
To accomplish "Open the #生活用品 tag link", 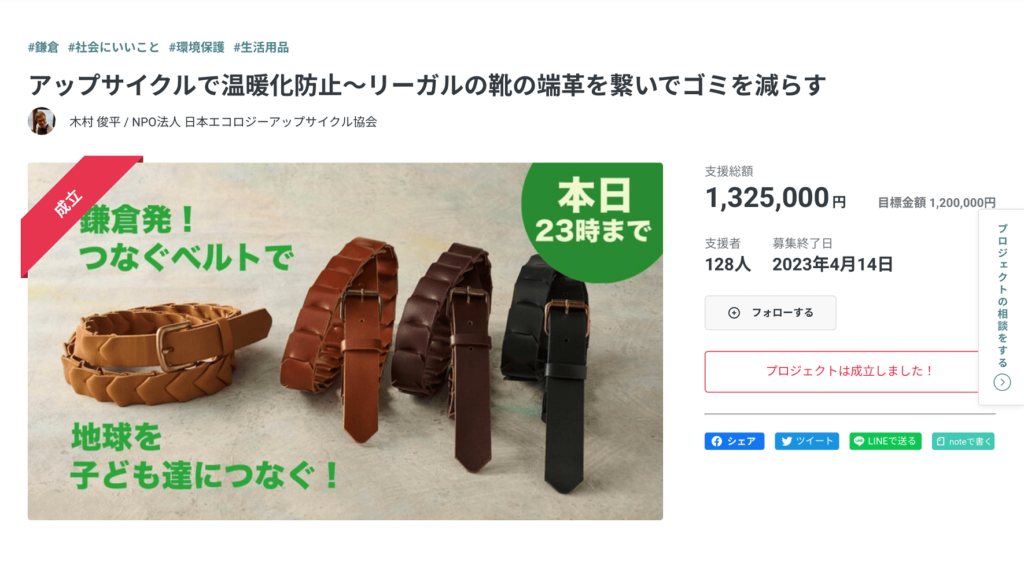I will click(261, 47).
